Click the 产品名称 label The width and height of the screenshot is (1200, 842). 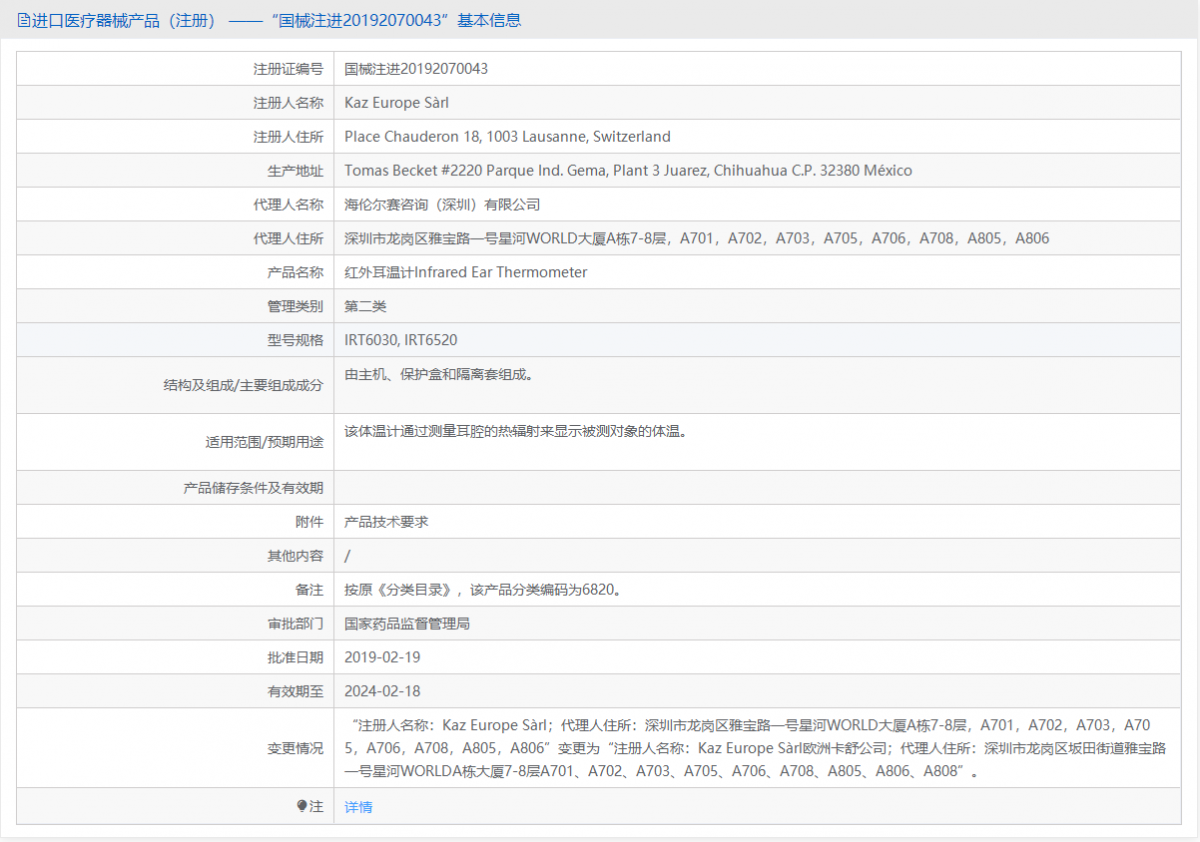[x=295, y=272]
